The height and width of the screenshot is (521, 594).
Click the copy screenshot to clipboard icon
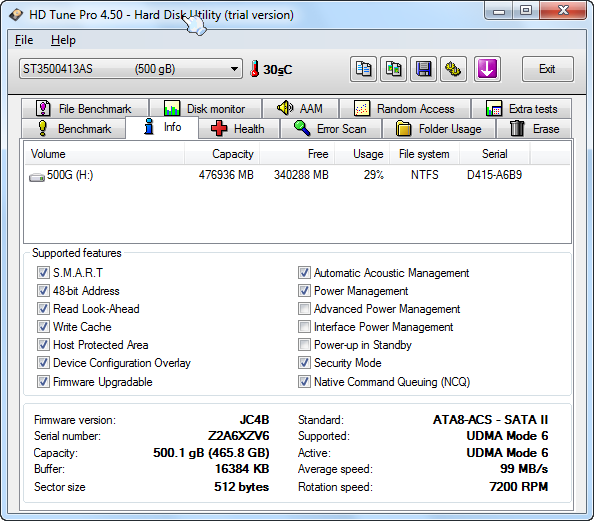(394, 69)
